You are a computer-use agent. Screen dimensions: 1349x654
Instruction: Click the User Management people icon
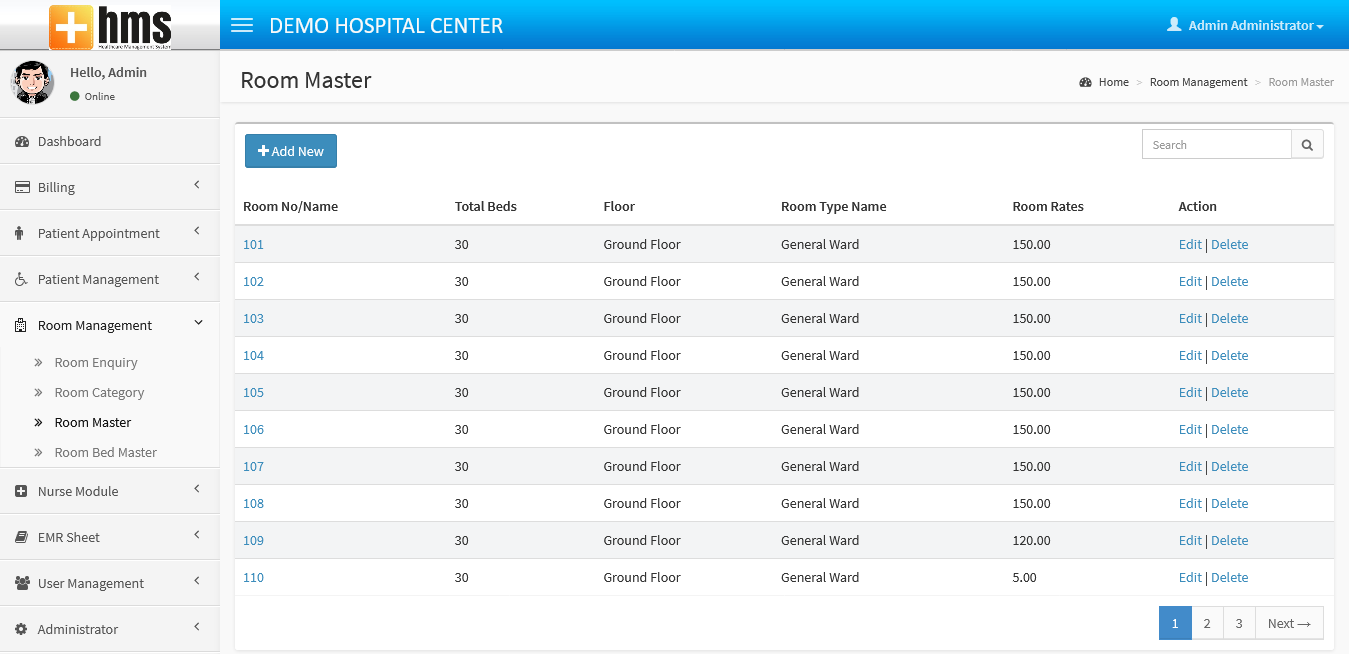tap(21, 584)
